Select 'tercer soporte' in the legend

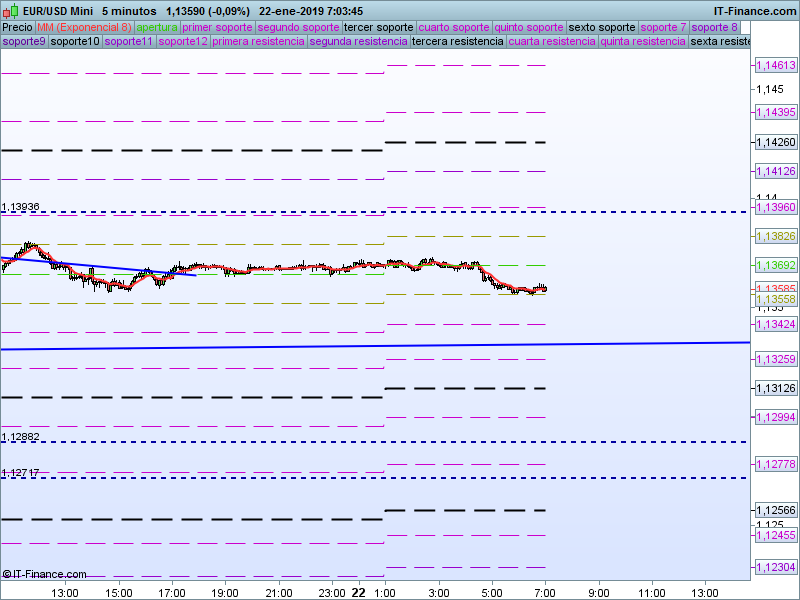pyautogui.click(x=378, y=27)
